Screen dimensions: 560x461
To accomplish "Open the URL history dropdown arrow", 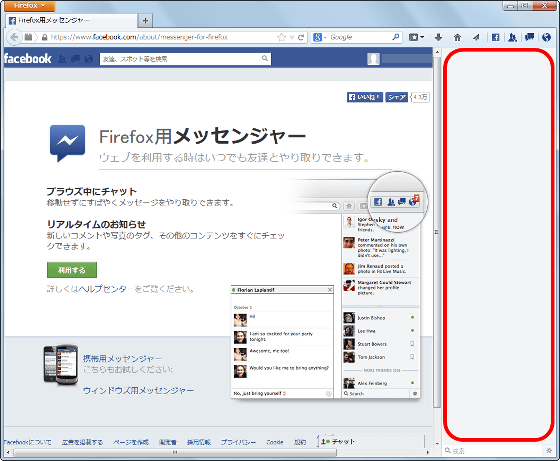I will 292,37.
